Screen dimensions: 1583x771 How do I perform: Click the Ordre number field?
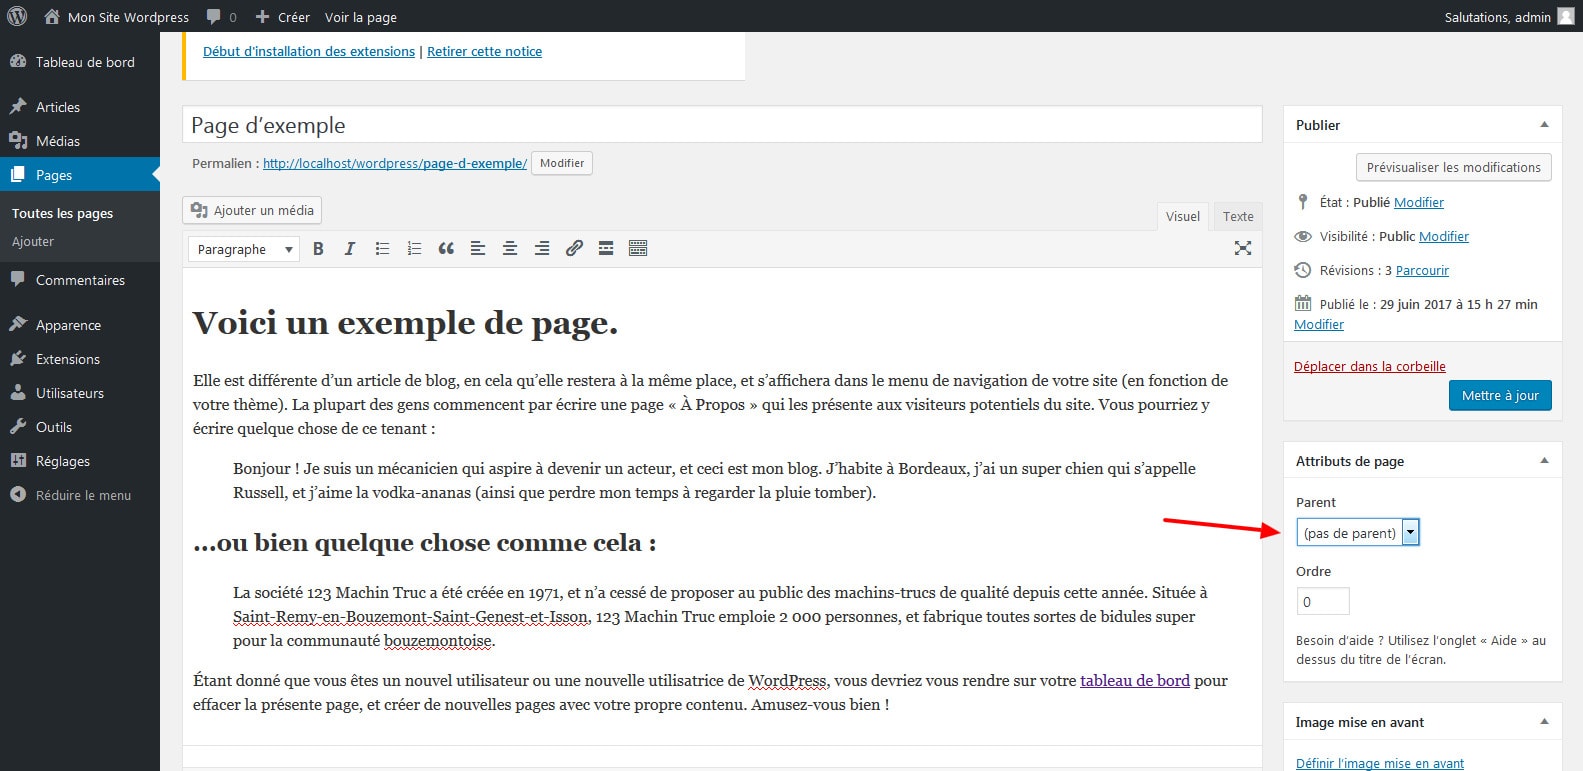(1323, 601)
